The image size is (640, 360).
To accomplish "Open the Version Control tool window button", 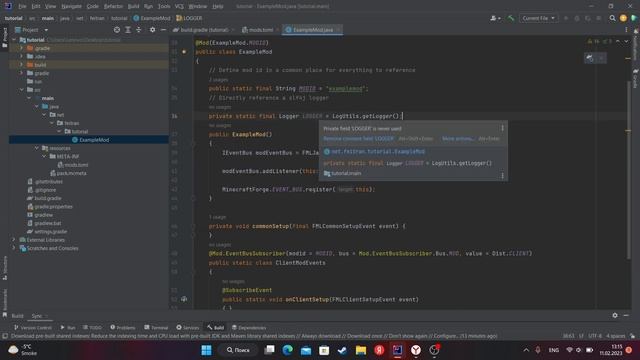I will click(x=33, y=327).
